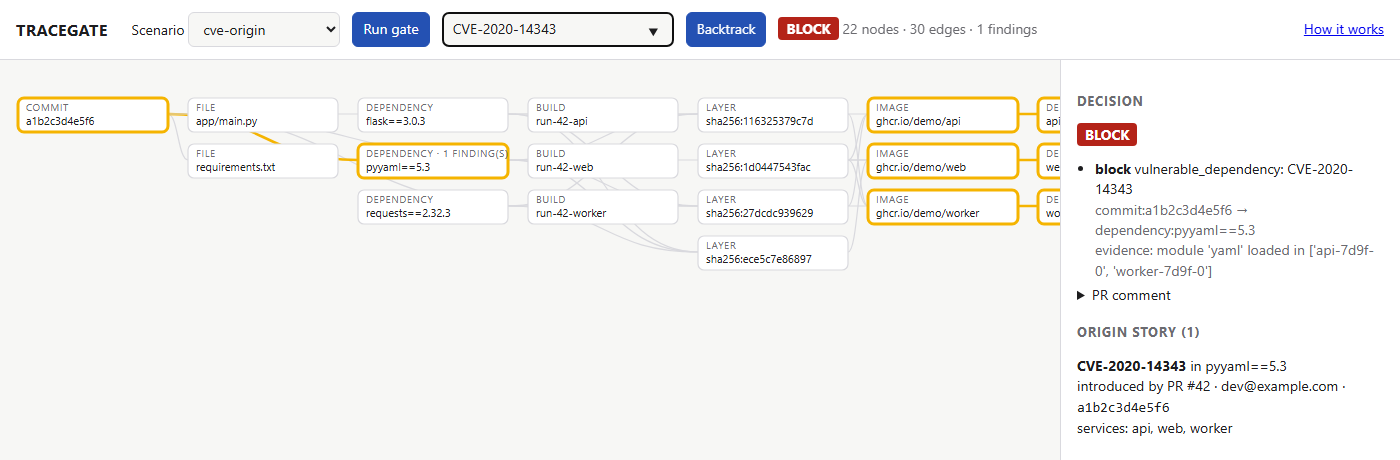Click the Backtrack button
The height and width of the screenshot is (460, 1400).
point(726,30)
